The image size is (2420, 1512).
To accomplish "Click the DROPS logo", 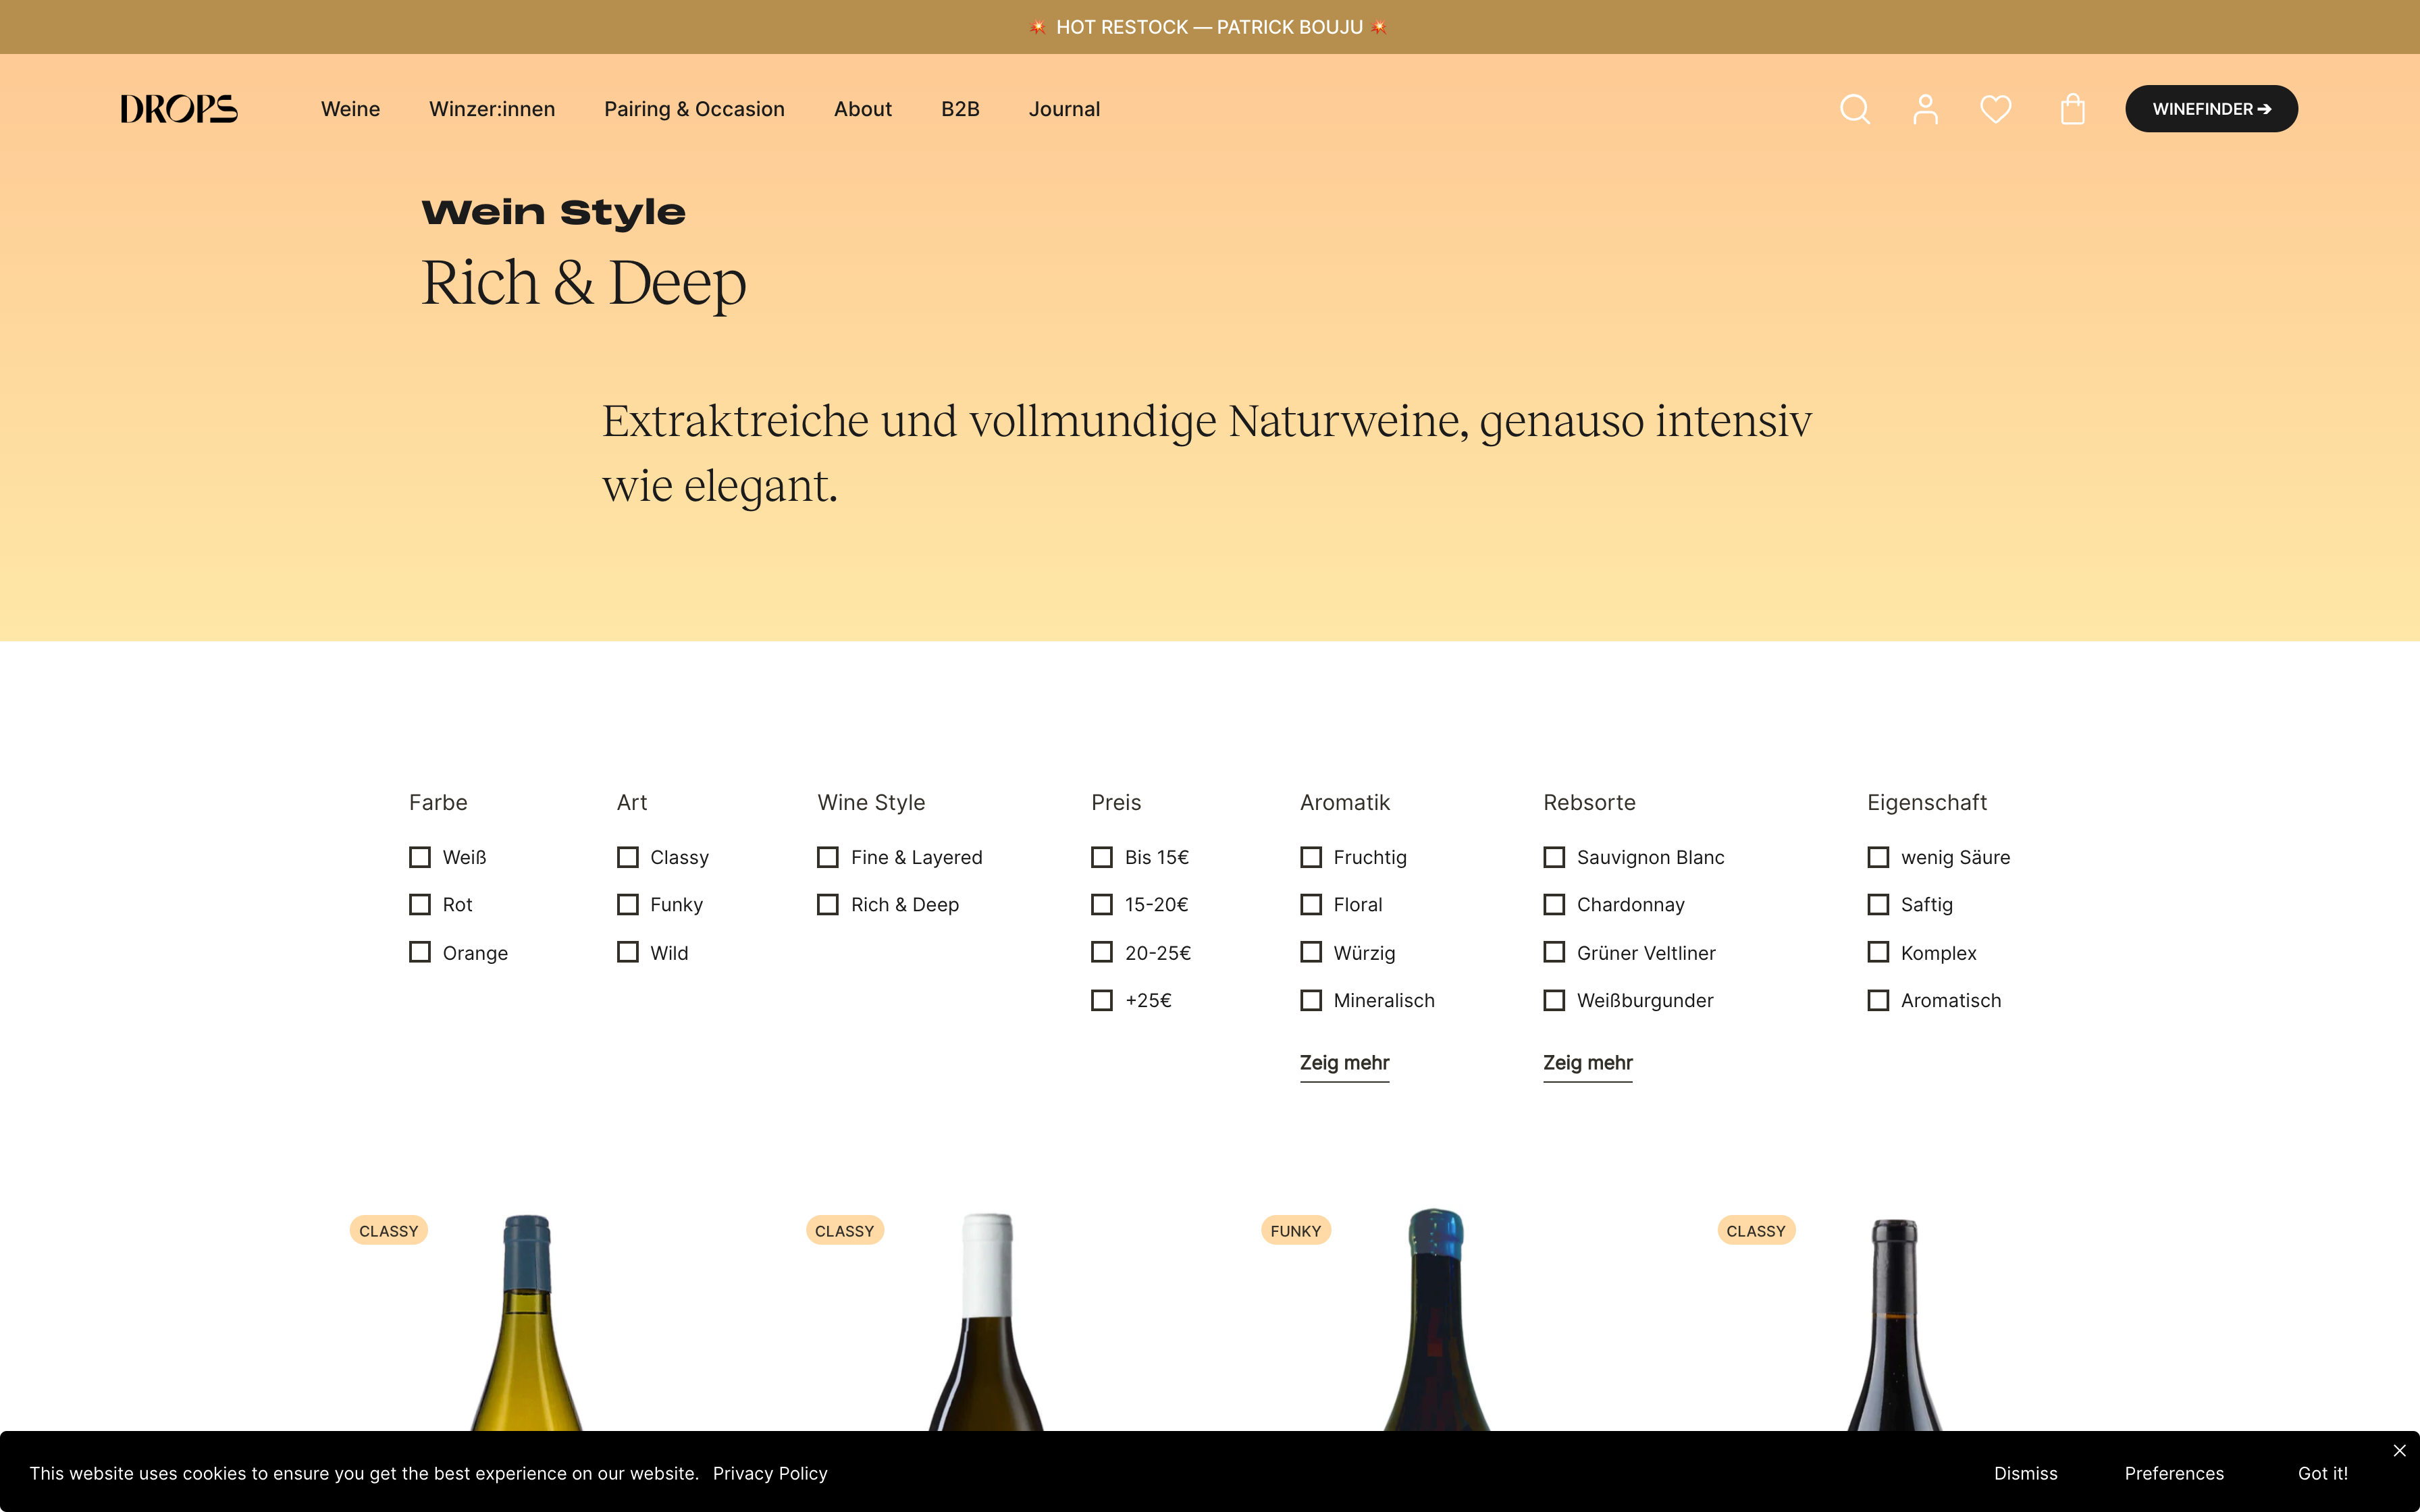I will coord(178,108).
